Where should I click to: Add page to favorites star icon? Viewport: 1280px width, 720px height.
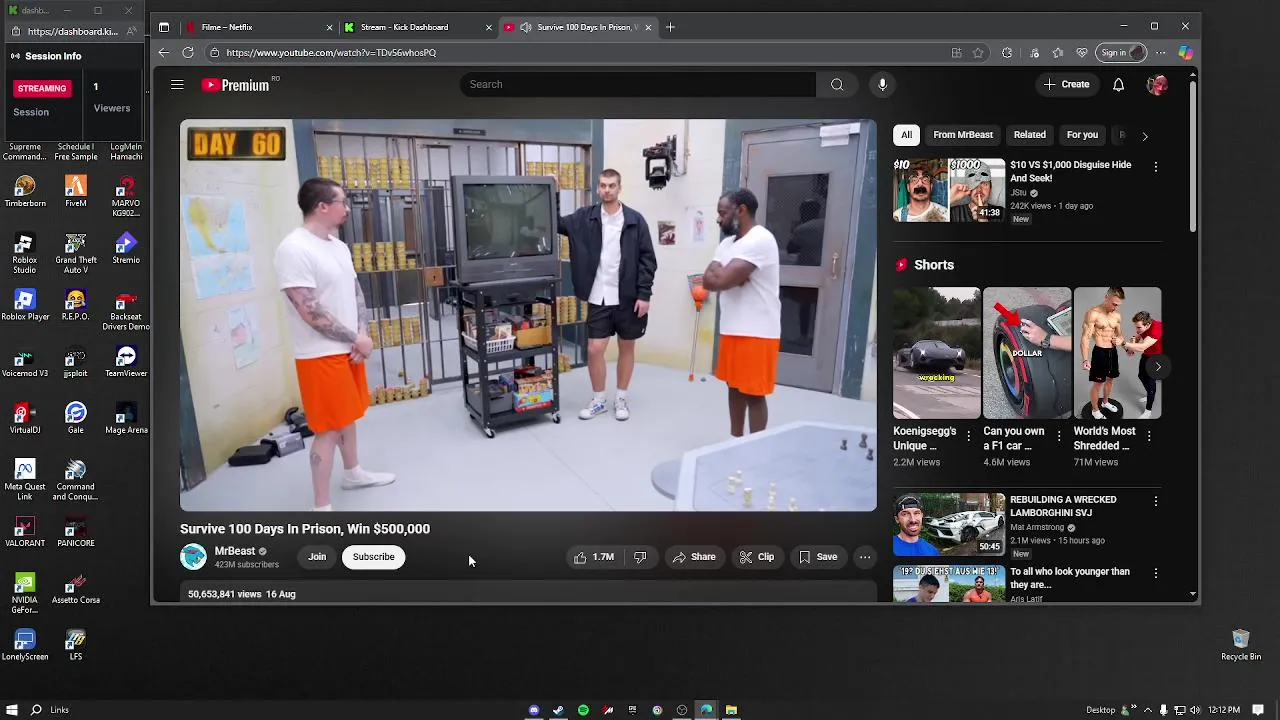pos(978,53)
